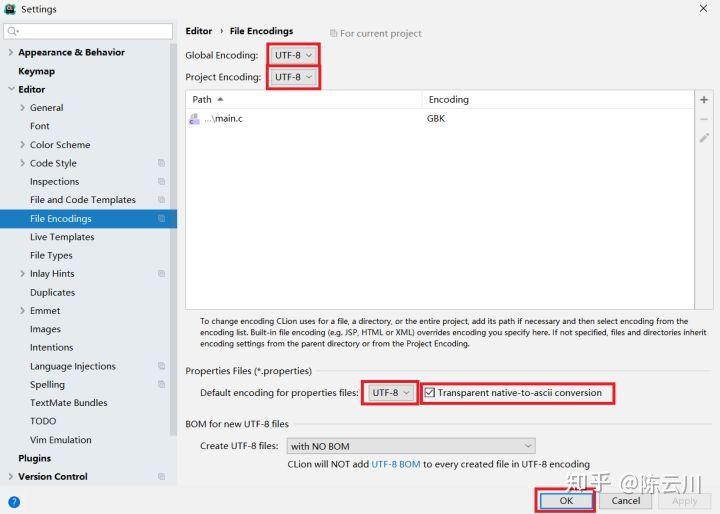Open the Global Encoding dropdown
720x514 pixels.
[293, 55]
